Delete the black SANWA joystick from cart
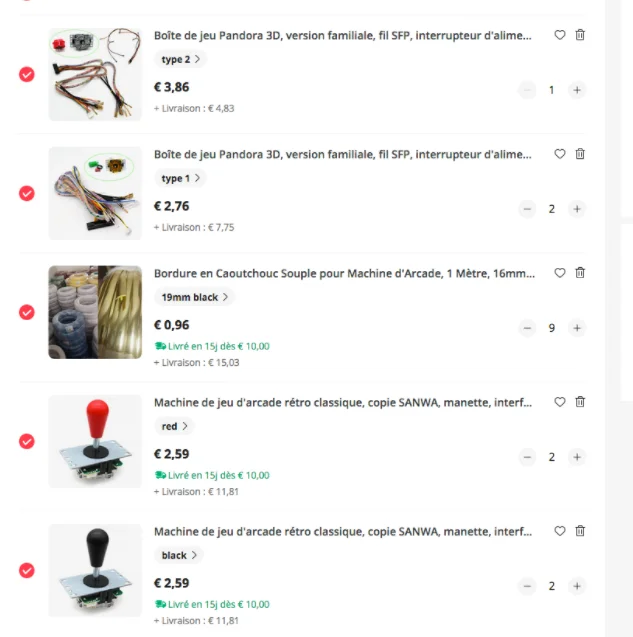Viewport: 633px width, 637px height. click(580, 531)
